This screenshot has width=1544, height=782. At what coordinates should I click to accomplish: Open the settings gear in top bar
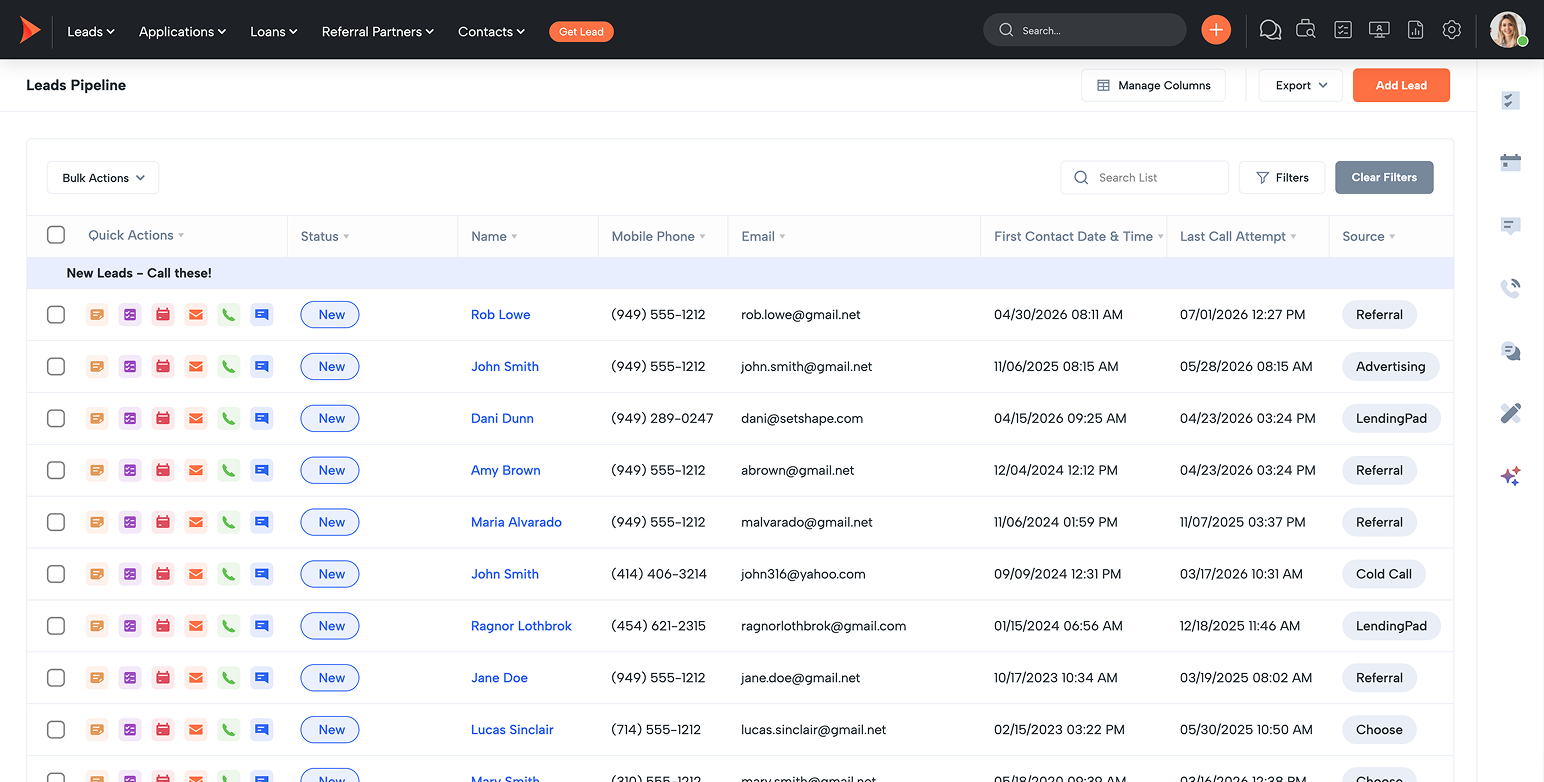1452,30
